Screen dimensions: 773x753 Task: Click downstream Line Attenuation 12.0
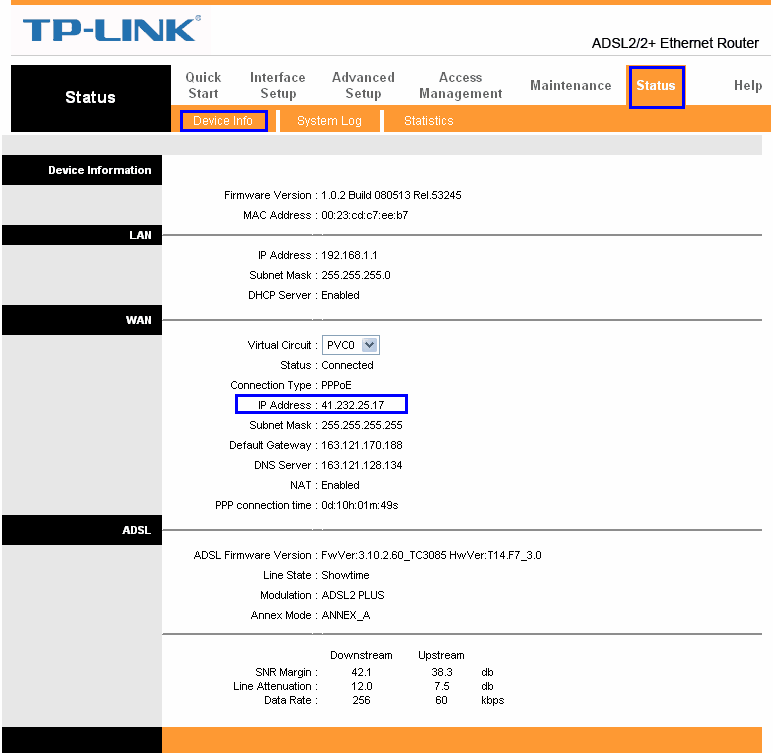tap(361, 686)
